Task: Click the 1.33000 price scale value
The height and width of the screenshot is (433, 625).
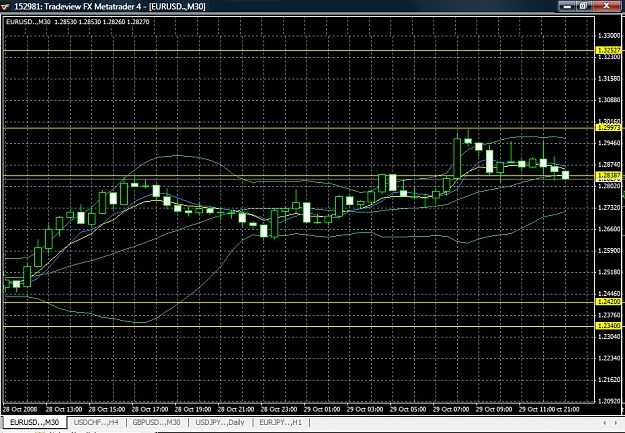Action: coord(609,36)
